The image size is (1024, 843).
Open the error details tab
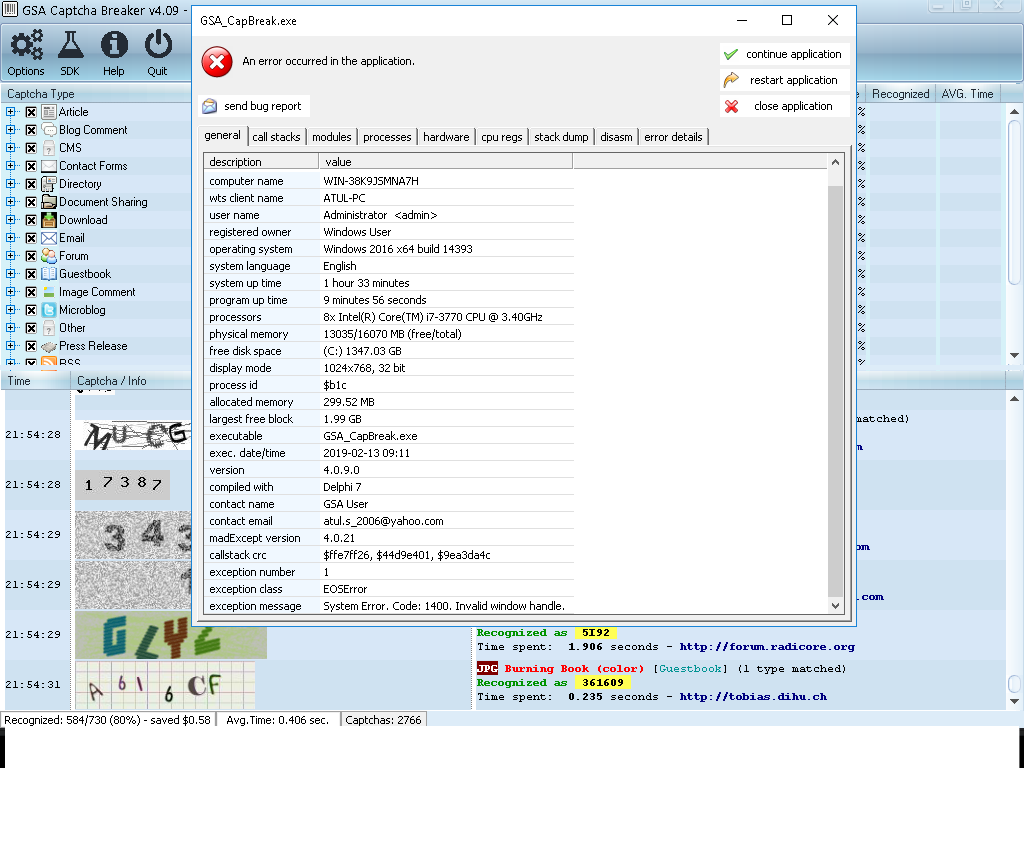(673, 137)
